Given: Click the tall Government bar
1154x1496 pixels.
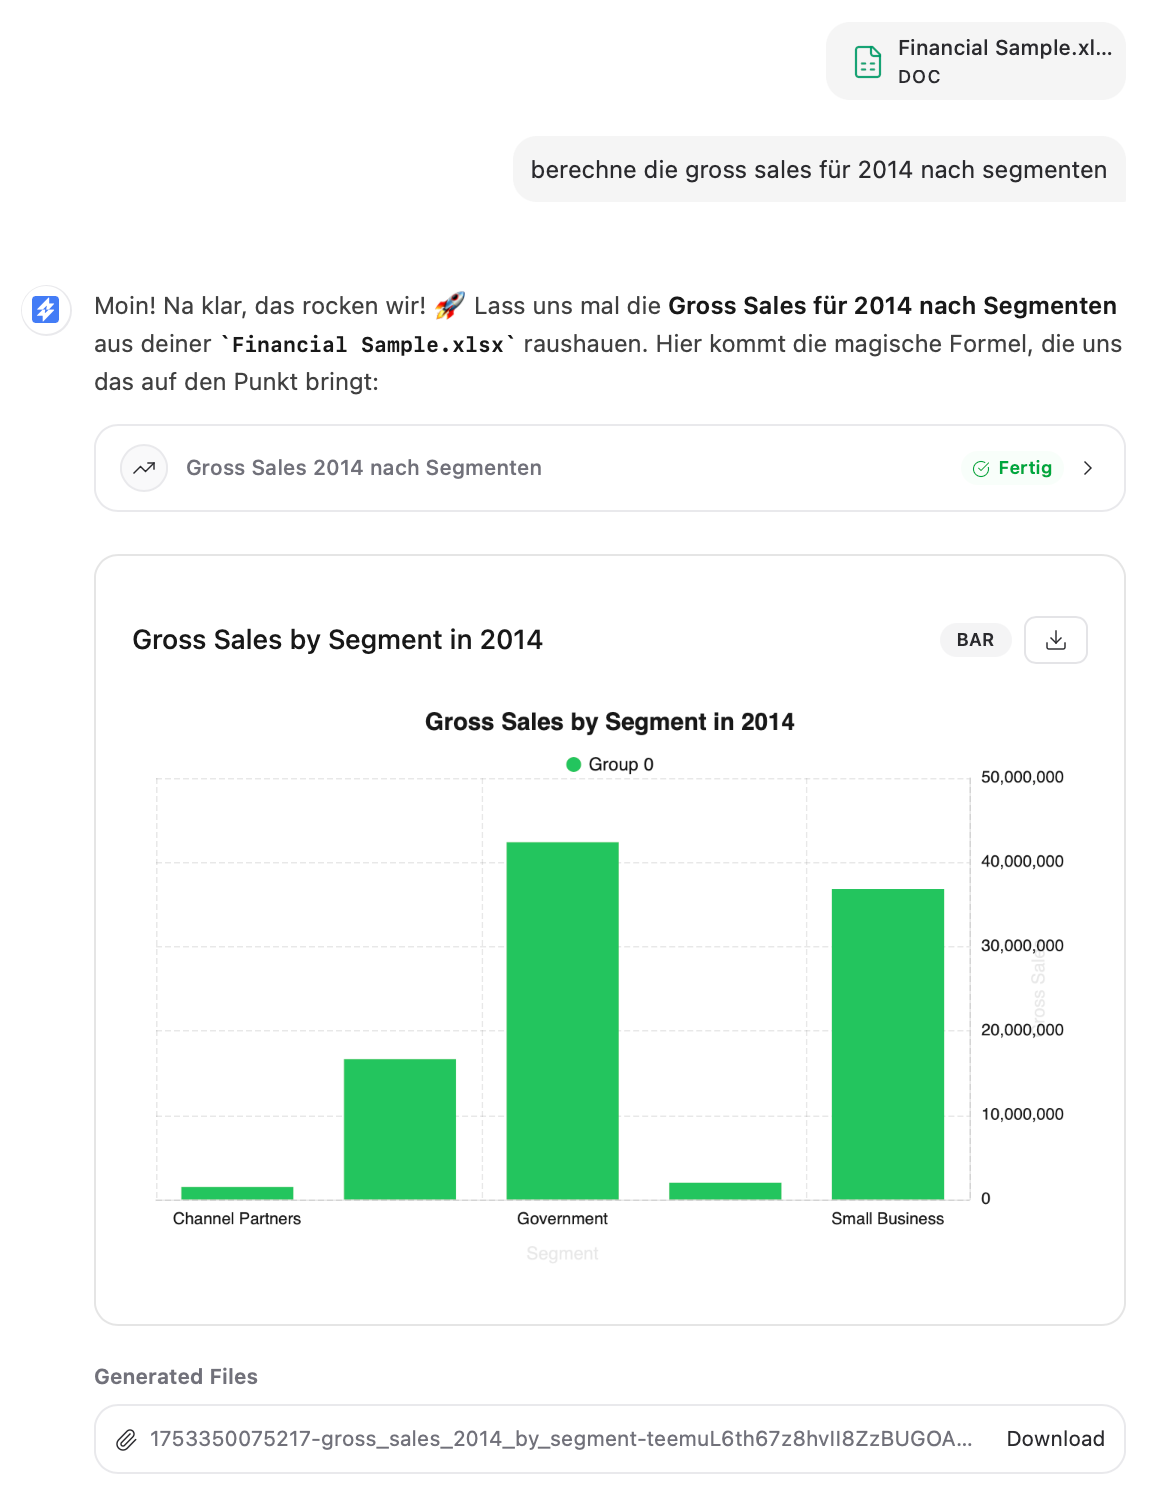Looking at the screenshot, I should (563, 1020).
